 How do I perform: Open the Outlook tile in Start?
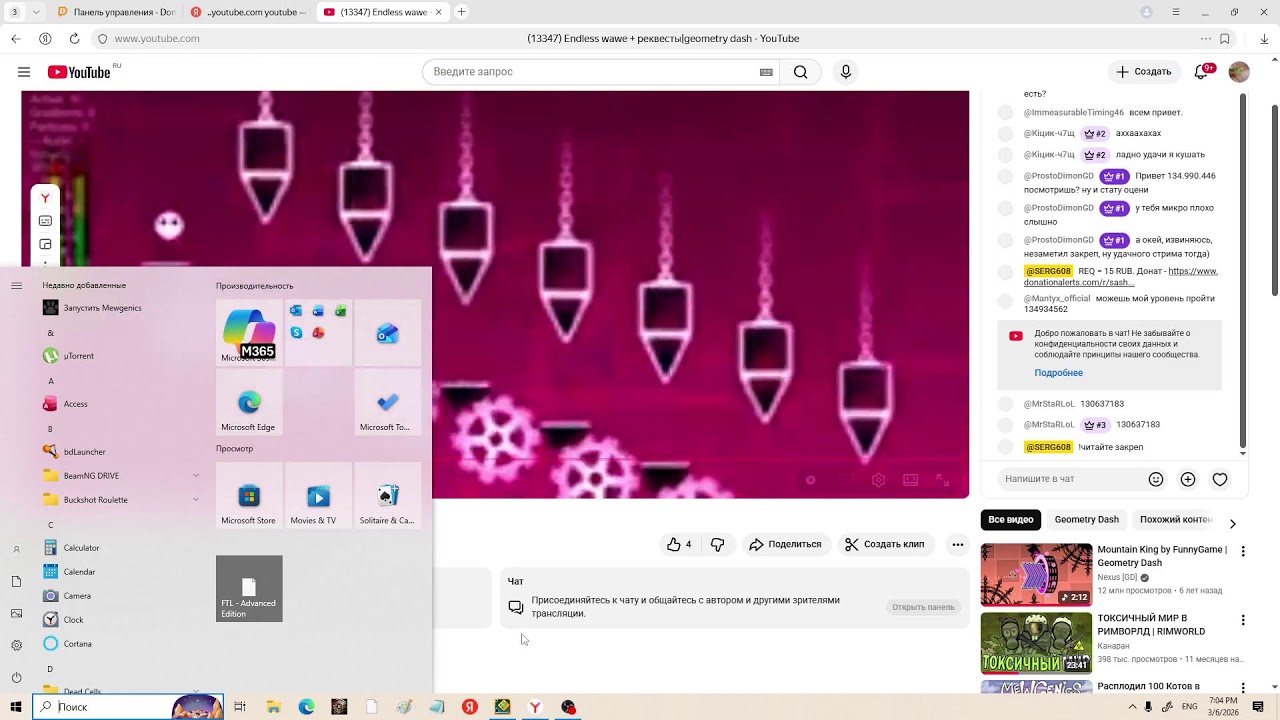coord(388,333)
